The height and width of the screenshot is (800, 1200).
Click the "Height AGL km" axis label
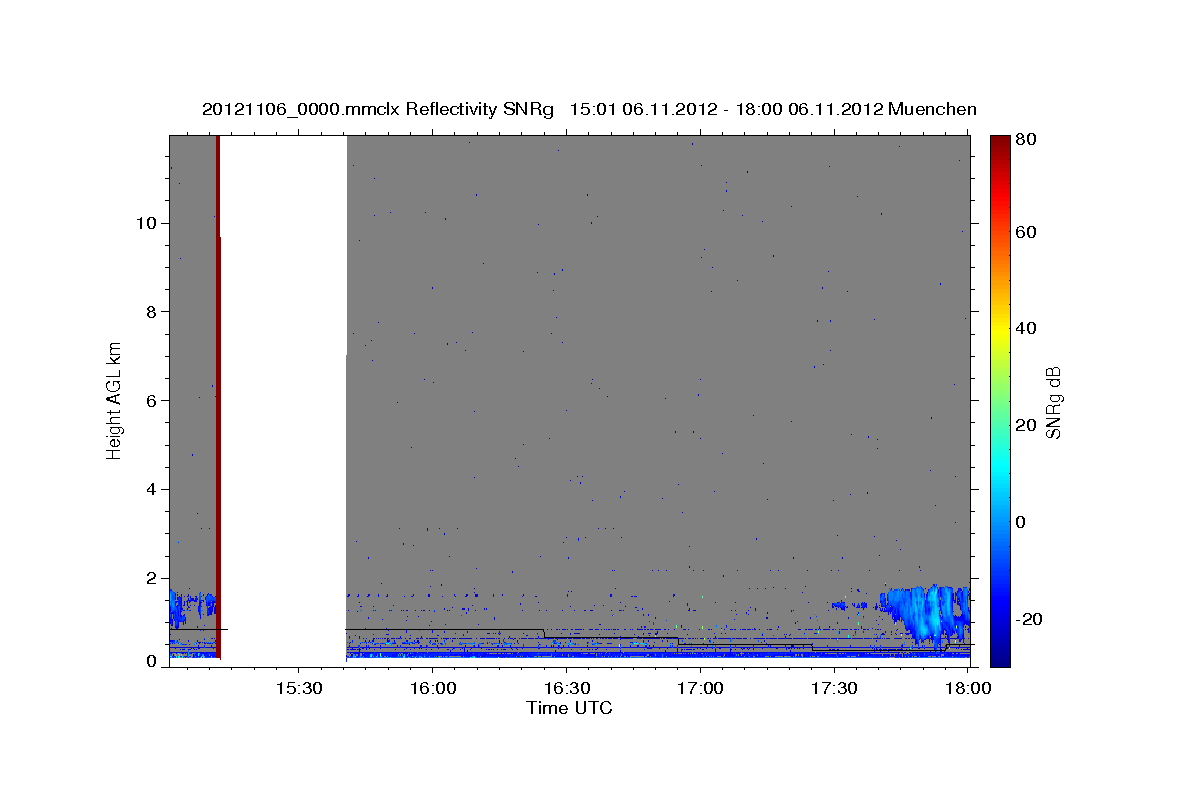(114, 399)
